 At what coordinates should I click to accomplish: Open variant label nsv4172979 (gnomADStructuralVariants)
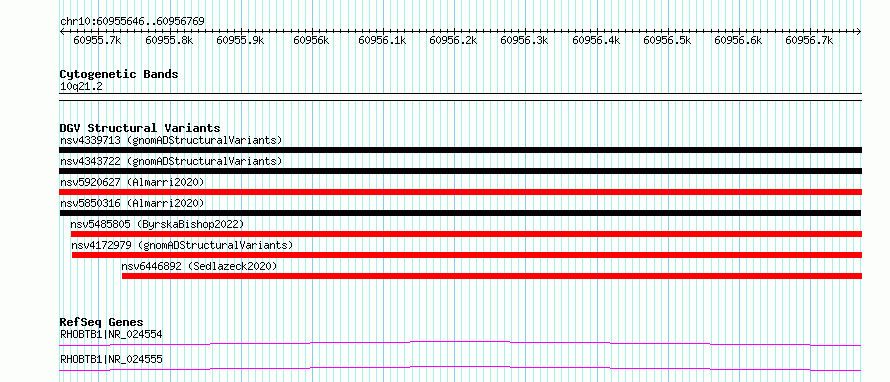tap(182, 245)
